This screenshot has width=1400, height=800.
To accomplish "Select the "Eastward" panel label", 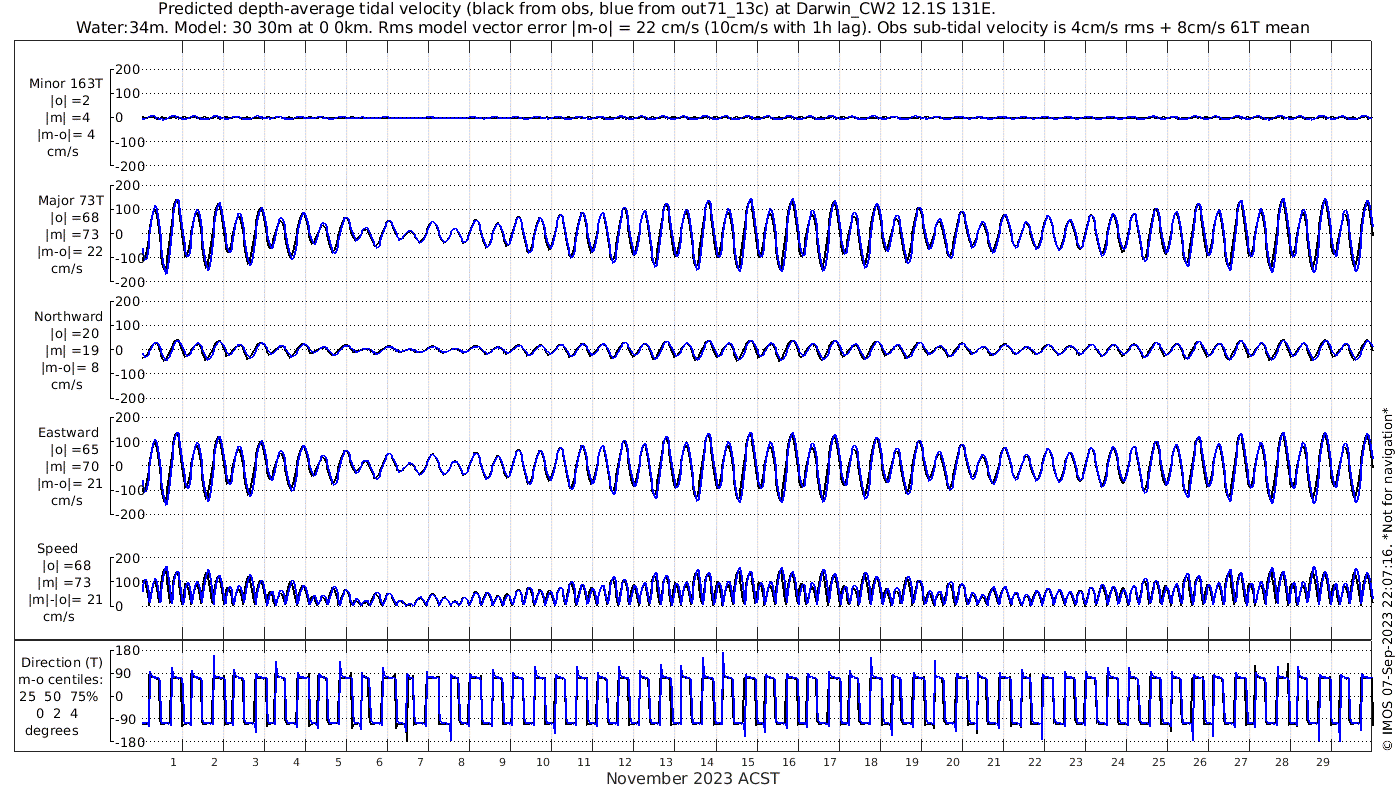I will coord(69,433).
